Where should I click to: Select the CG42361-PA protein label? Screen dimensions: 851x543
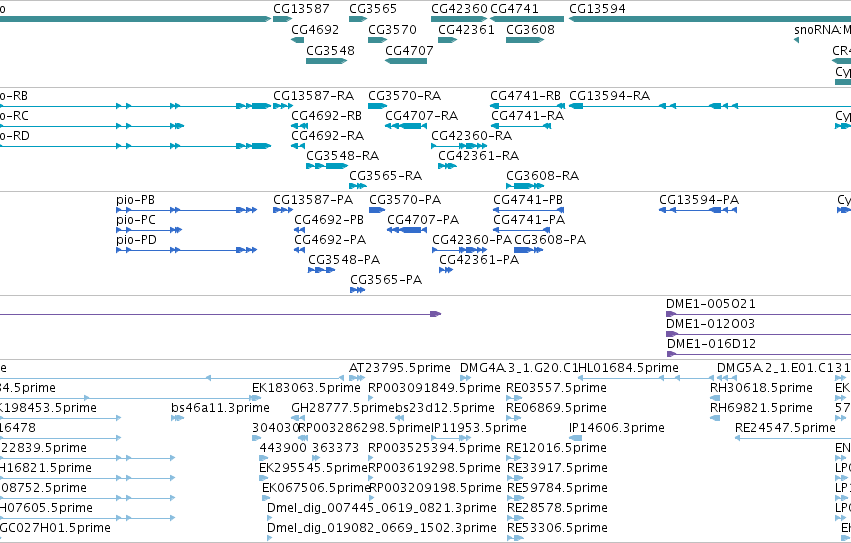coord(479,260)
